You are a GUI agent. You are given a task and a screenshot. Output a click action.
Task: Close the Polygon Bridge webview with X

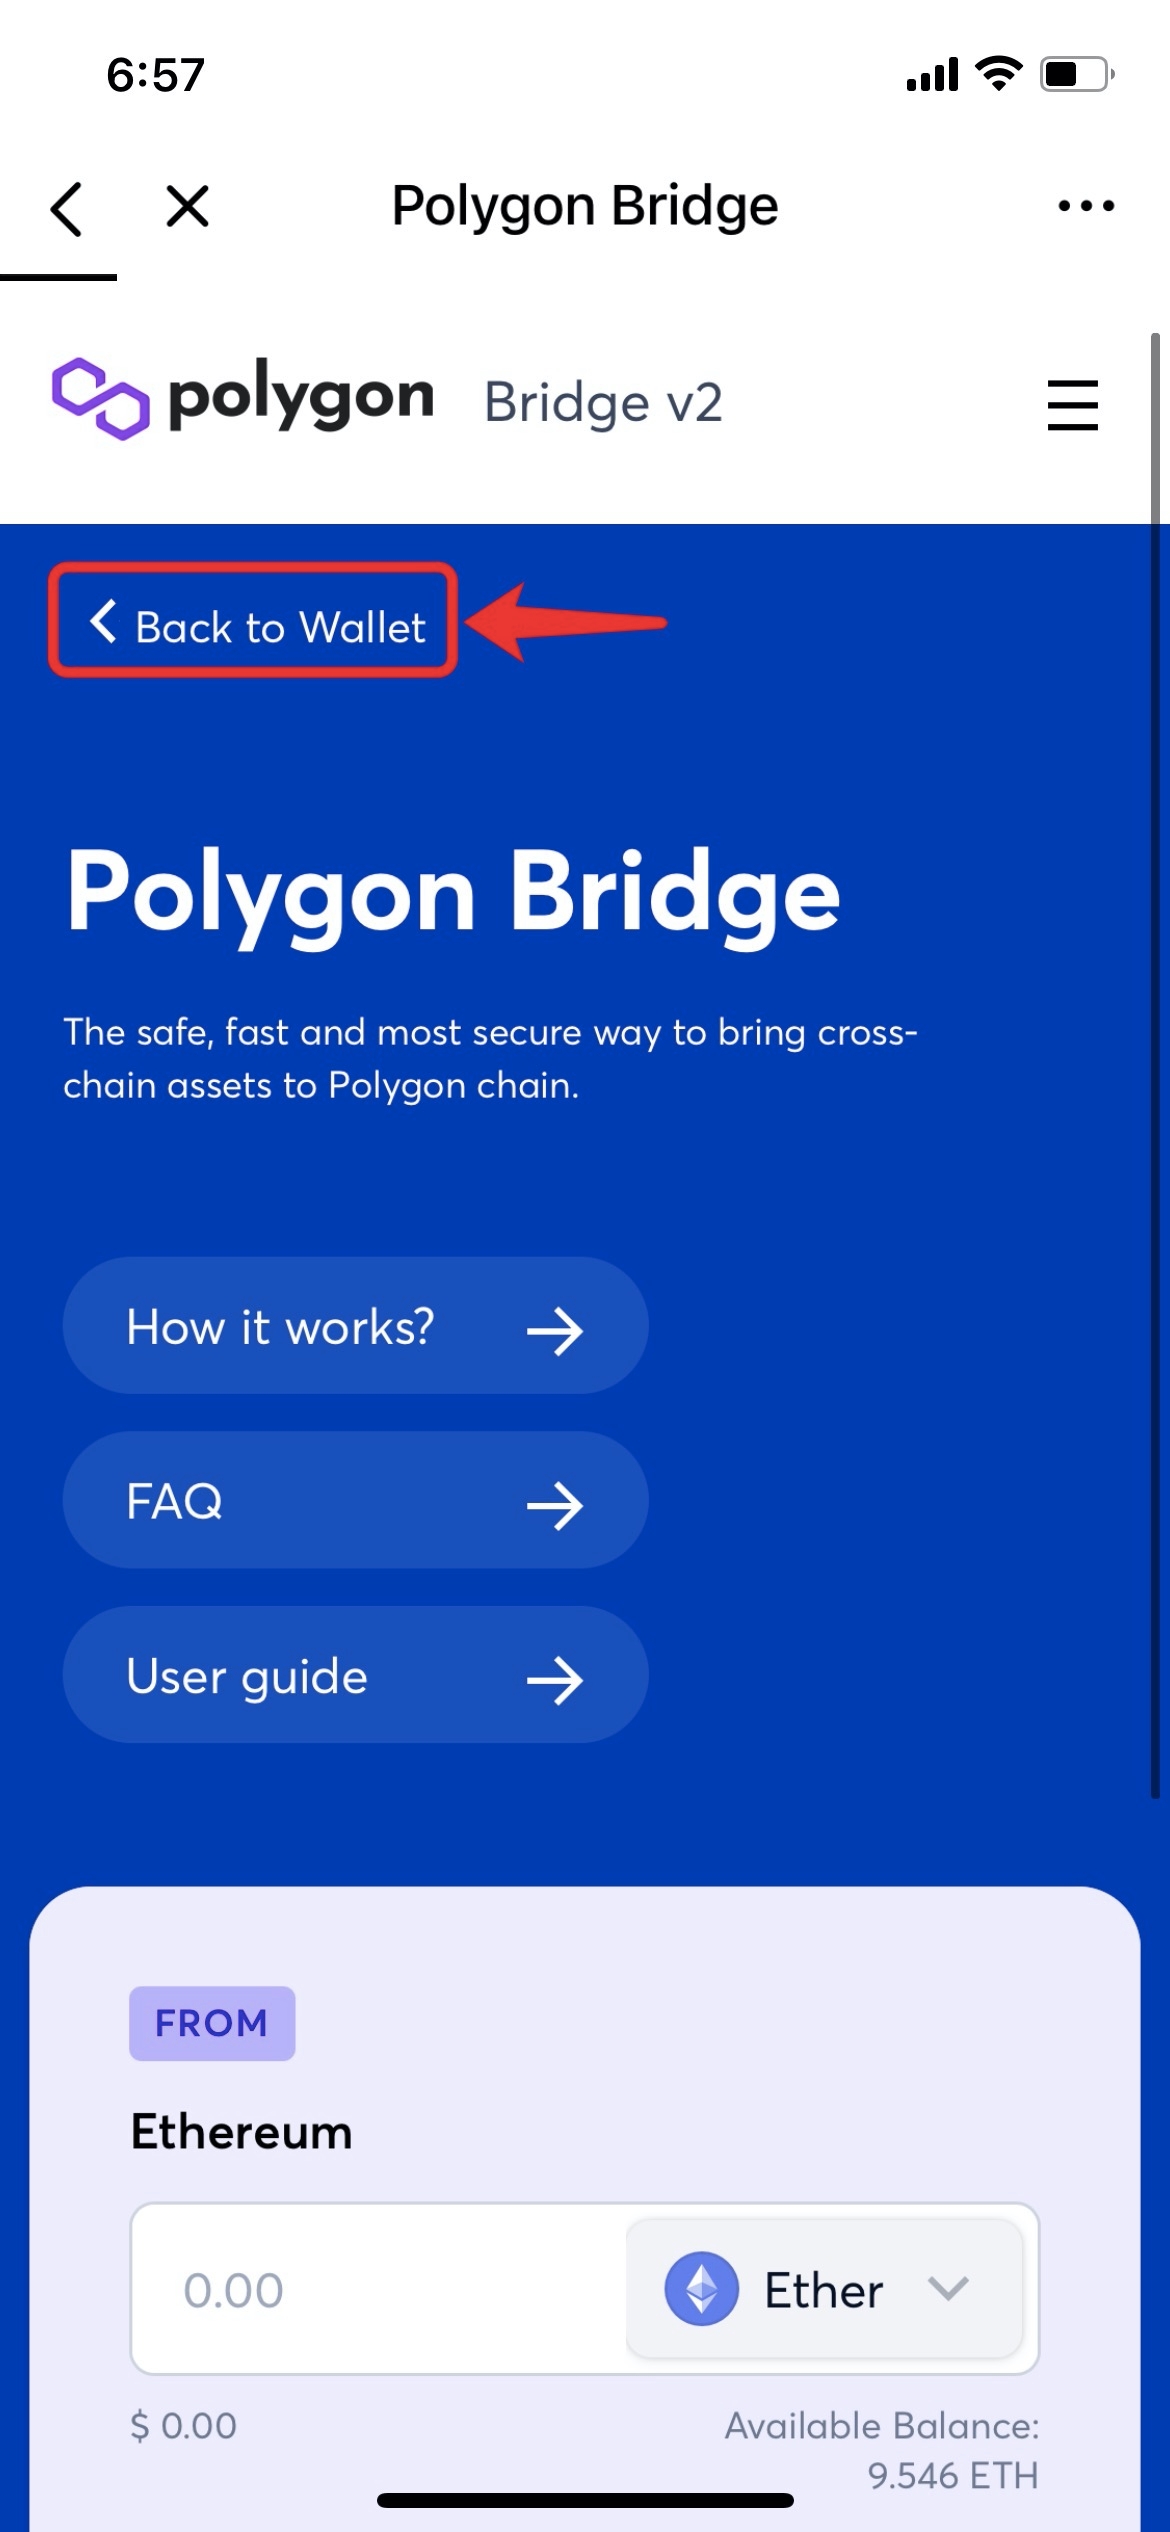(x=187, y=207)
